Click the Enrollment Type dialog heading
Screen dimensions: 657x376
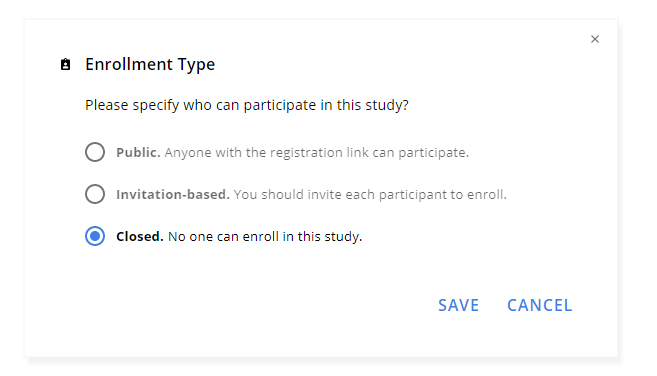click(x=150, y=64)
